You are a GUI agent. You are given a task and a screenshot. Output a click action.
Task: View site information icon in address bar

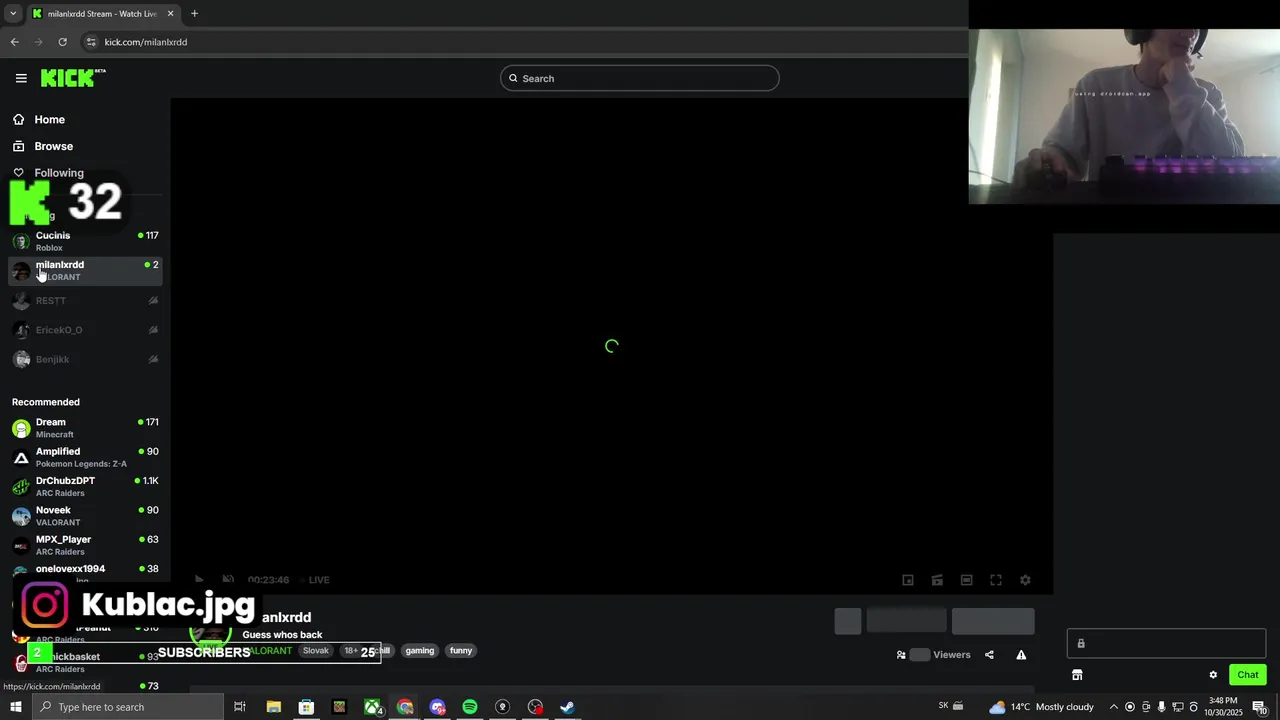(91, 42)
